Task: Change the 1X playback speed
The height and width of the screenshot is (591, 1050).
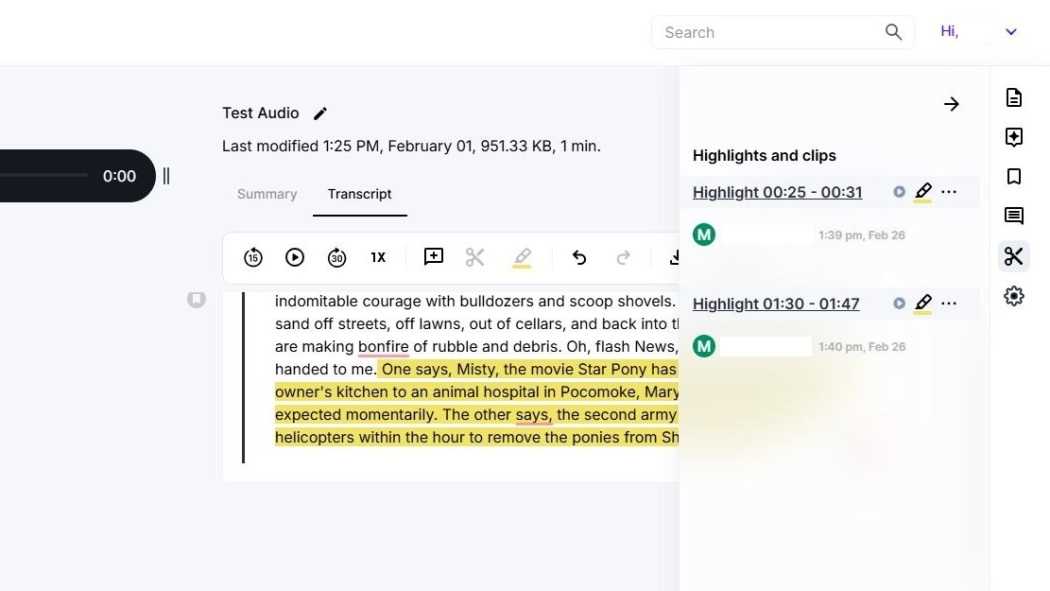Action: point(378,258)
